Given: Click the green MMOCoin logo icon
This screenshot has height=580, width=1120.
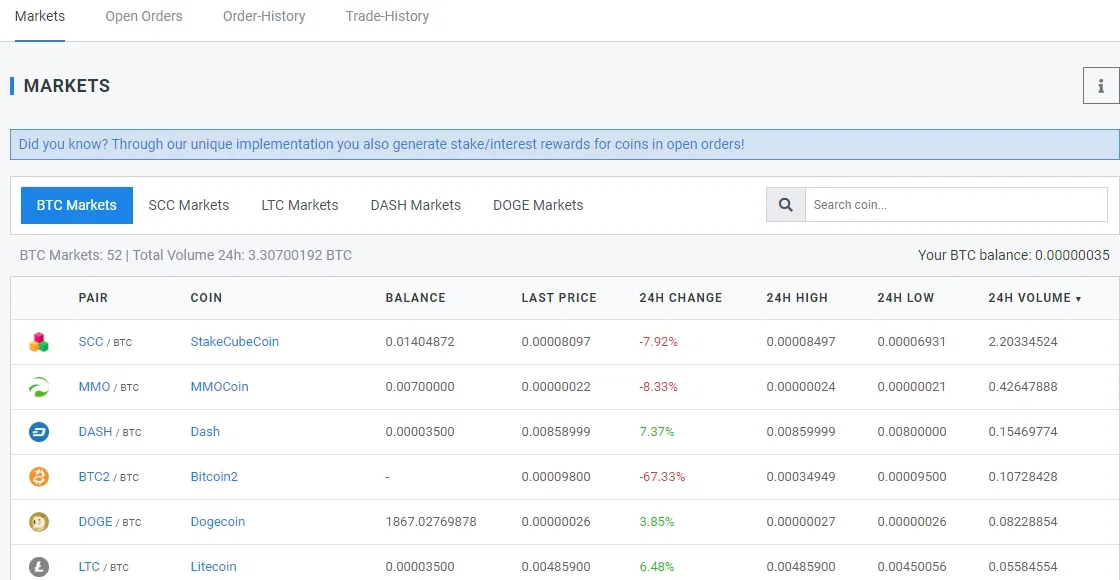Looking at the screenshot, I should 39,387.
